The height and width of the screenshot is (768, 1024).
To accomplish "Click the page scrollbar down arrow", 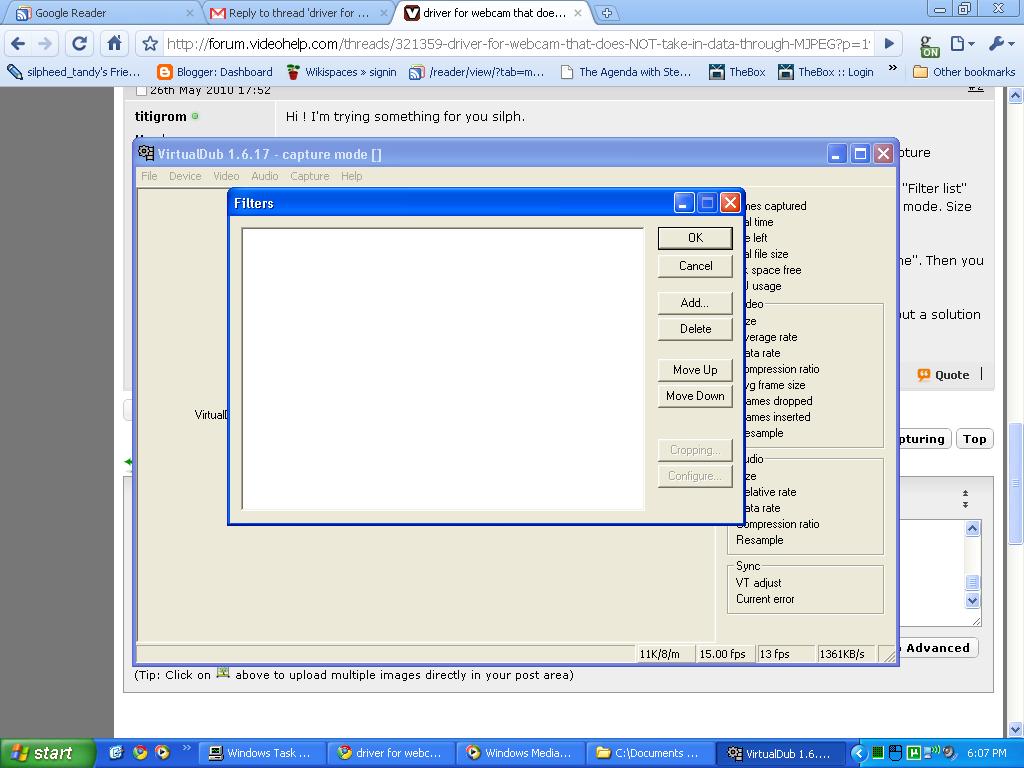I will point(1016,729).
